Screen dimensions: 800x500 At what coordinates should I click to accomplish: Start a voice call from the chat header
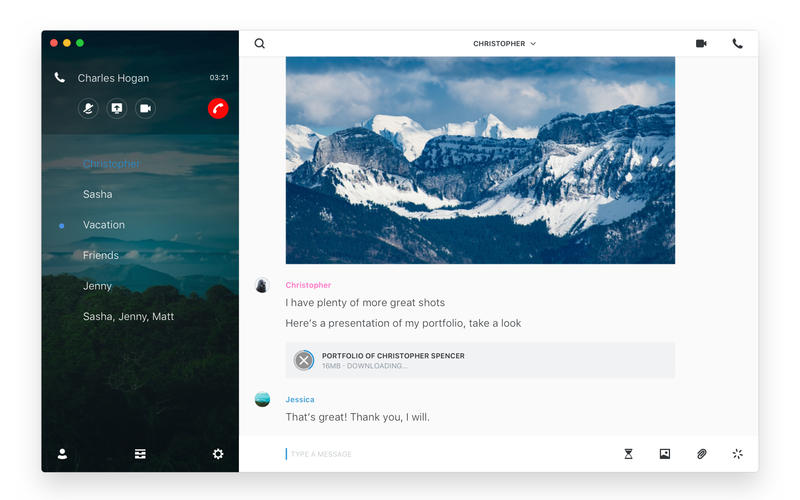(738, 44)
